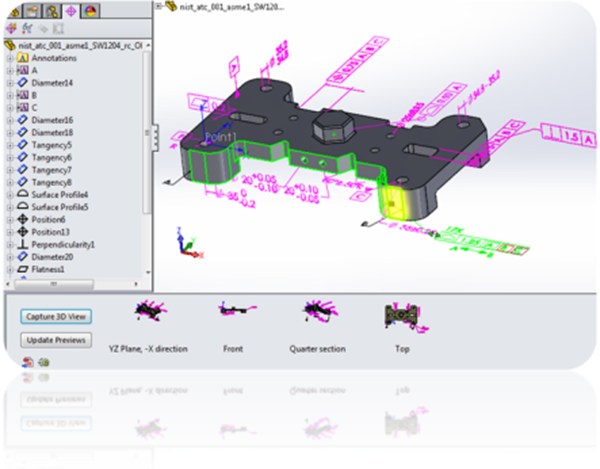Click the Tangency8 feature icon

coord(23,182)
